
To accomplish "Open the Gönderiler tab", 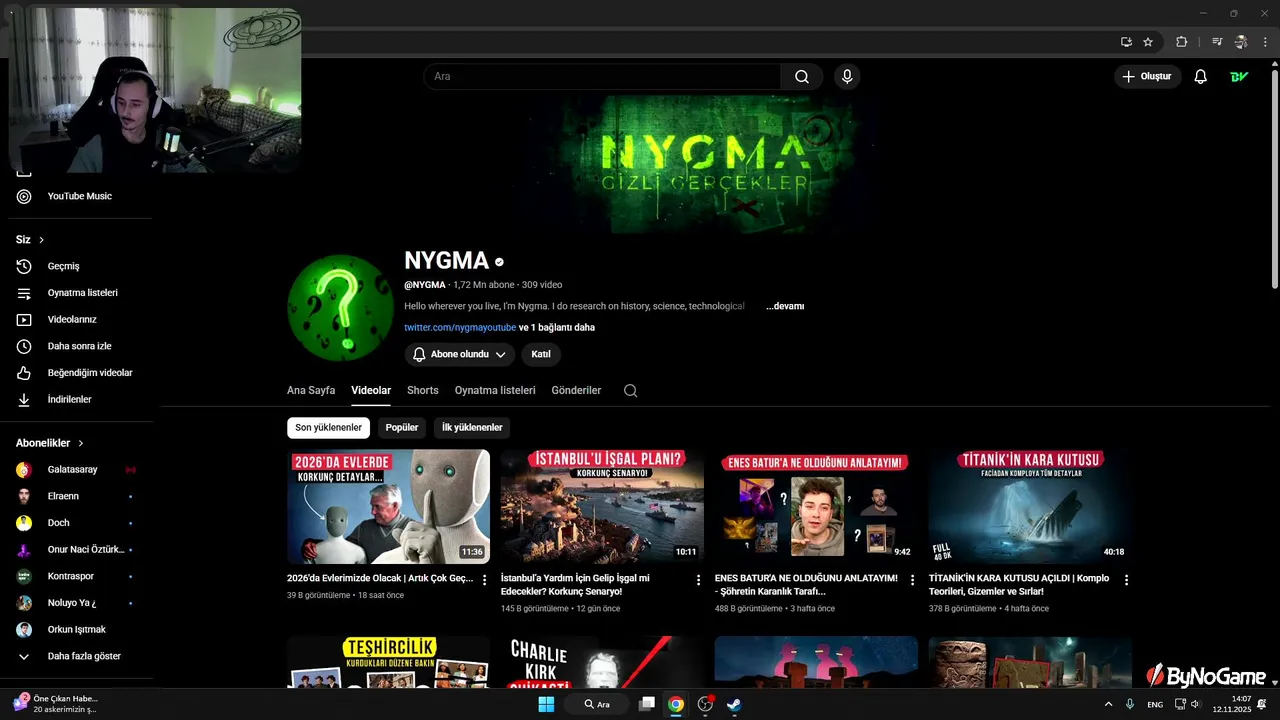I will pyautogui.click(x=576, y=391).
